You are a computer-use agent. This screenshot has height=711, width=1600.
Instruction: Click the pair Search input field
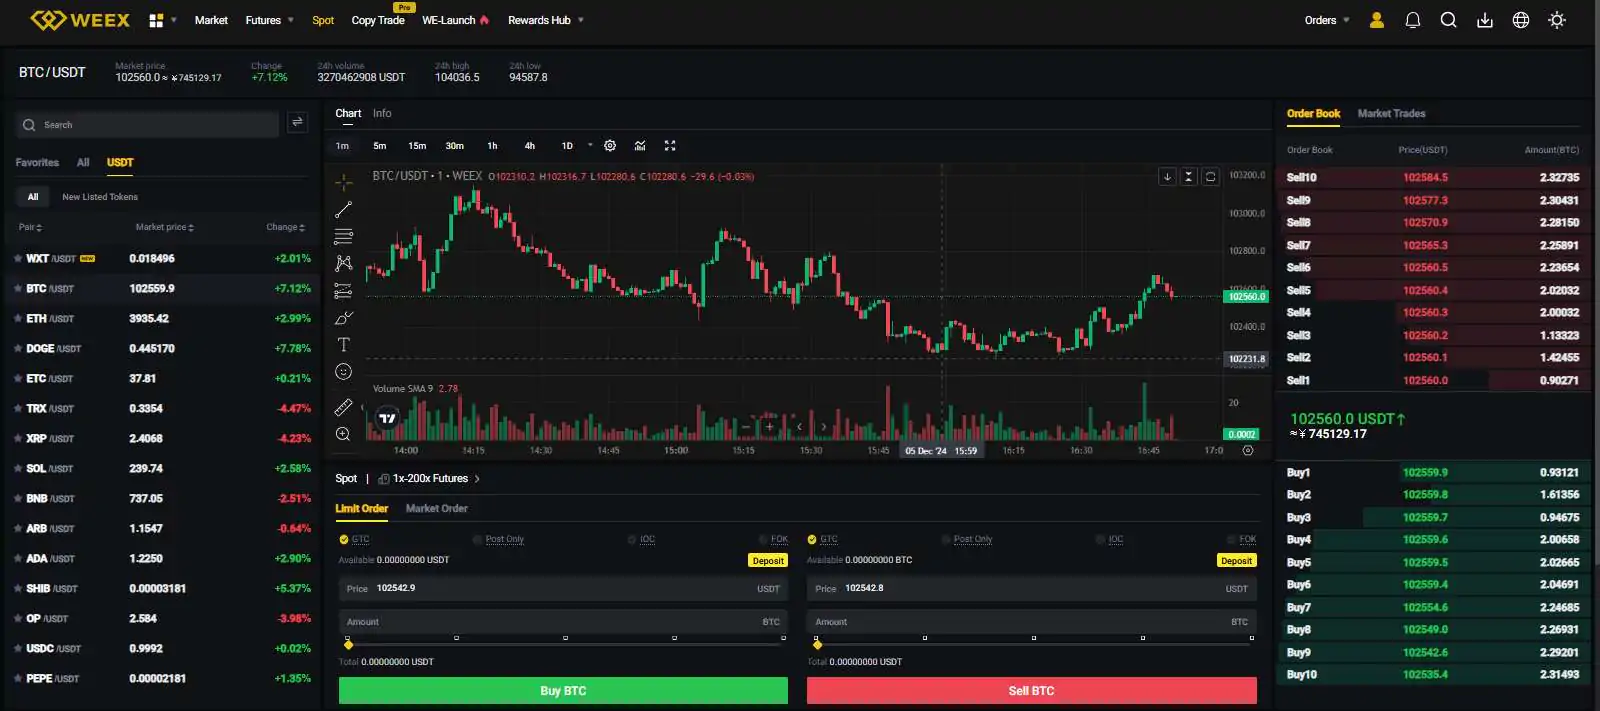point(147,125)
